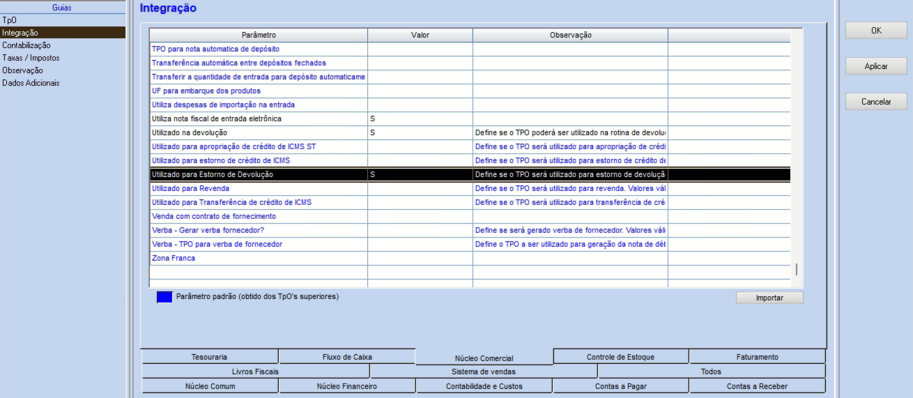Open the Contabilização guide
913x398 pixels.
click(62, 45)
